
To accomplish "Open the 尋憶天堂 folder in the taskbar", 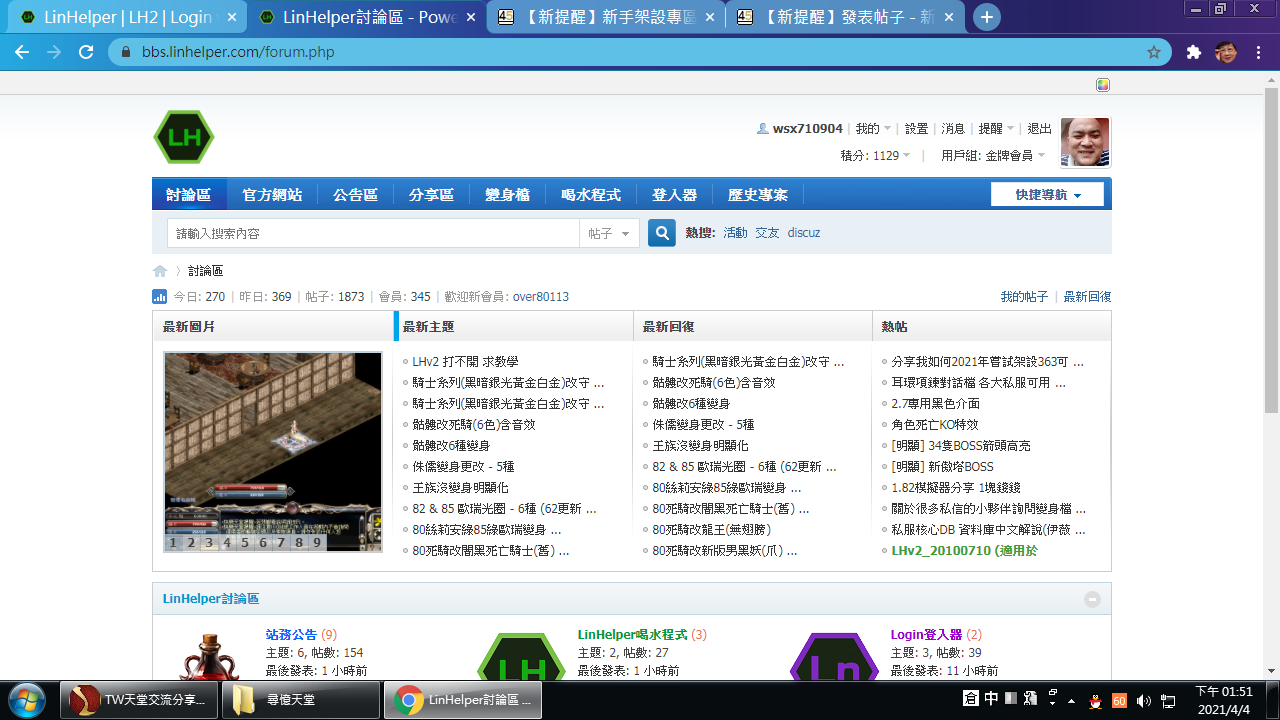I will tap(300, 700).
